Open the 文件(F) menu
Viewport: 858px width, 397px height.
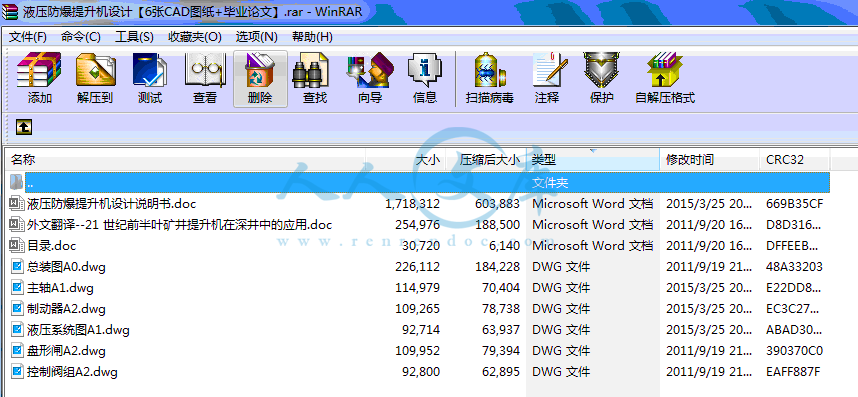tap(28, 37)
